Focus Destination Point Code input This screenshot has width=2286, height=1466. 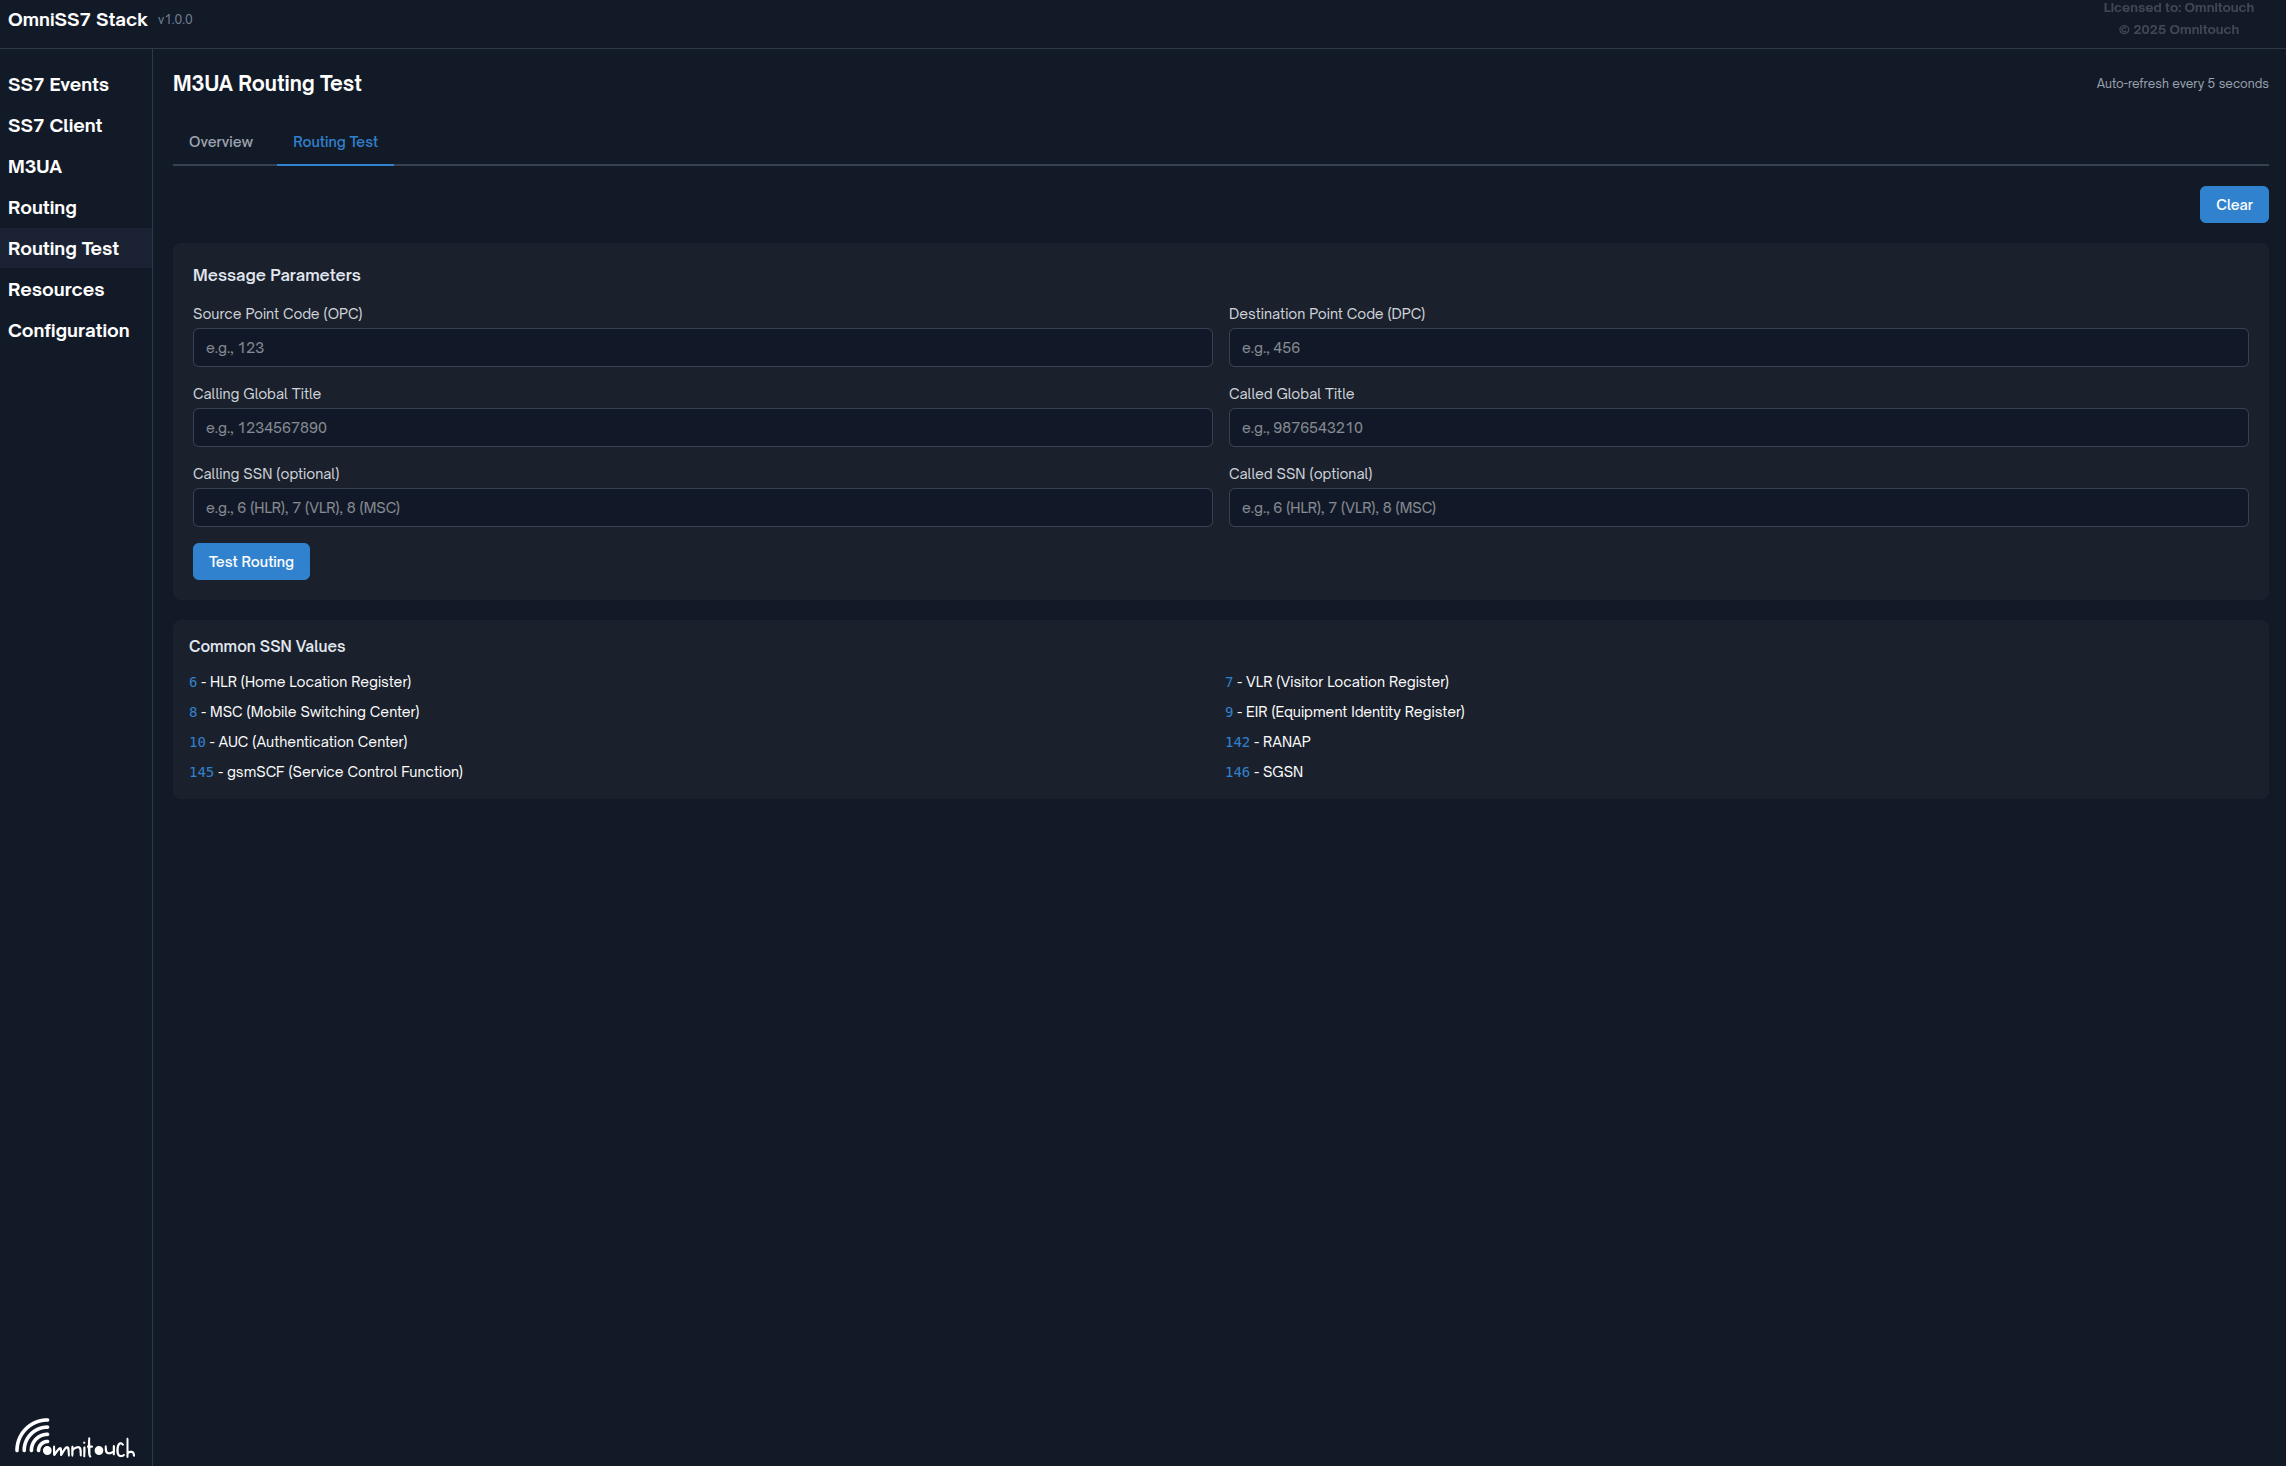pyautogui.click(x=1737, y=348)
